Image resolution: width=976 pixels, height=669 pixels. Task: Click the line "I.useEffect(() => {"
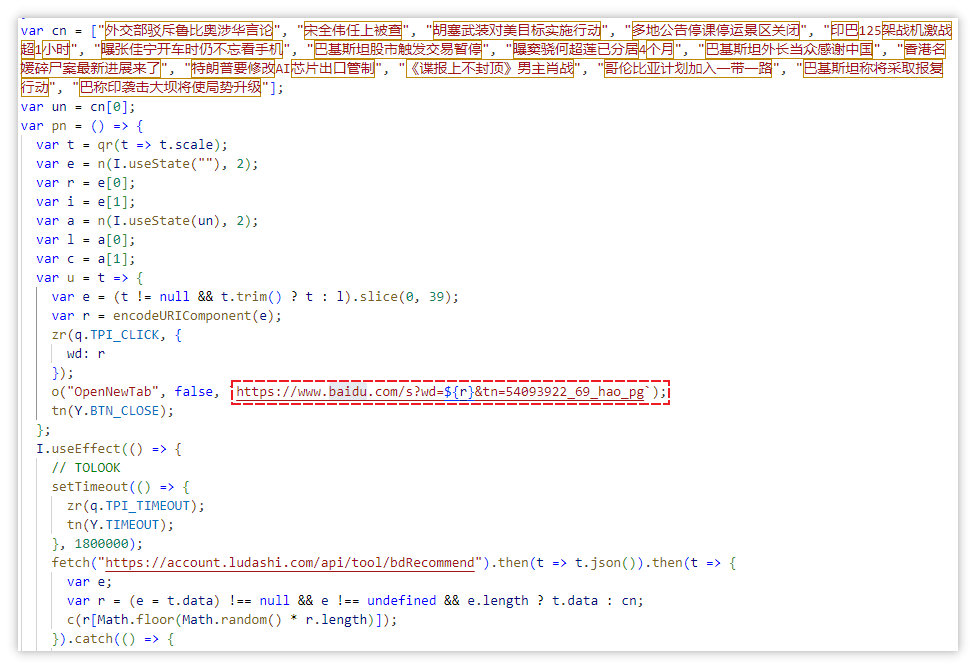[109, 449]
